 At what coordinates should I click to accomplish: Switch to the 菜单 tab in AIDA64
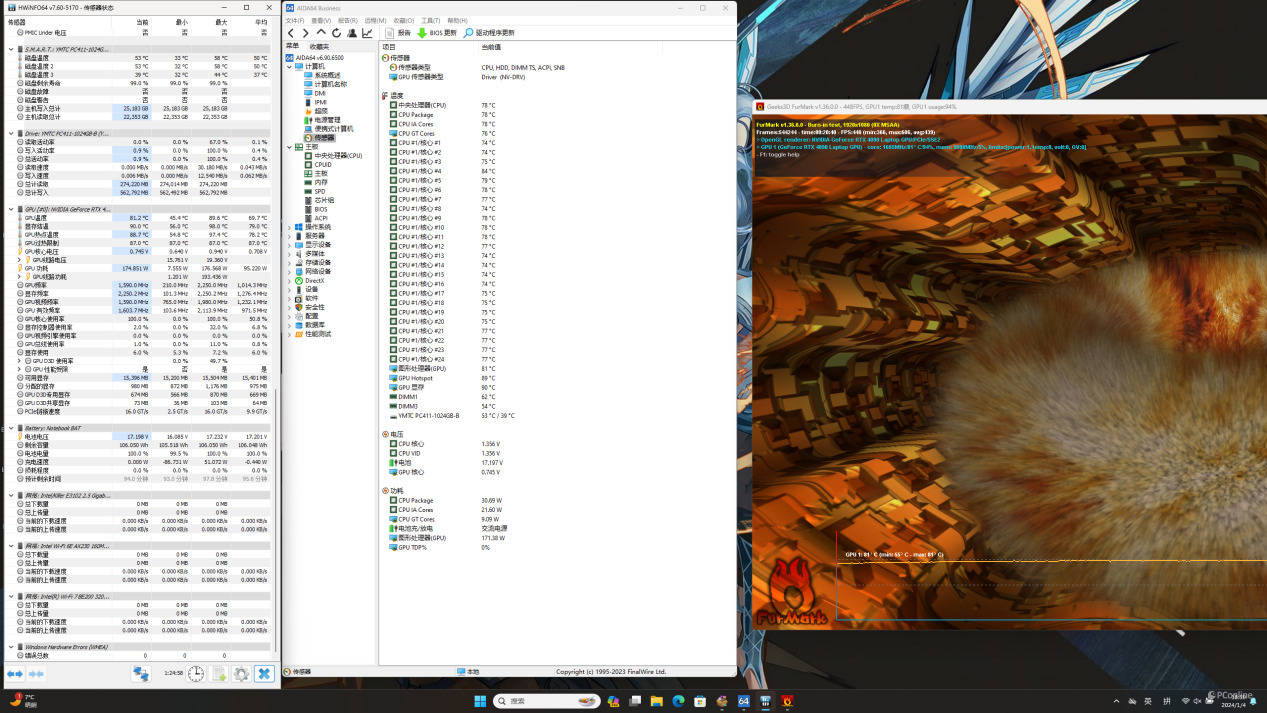pos(292,46)
